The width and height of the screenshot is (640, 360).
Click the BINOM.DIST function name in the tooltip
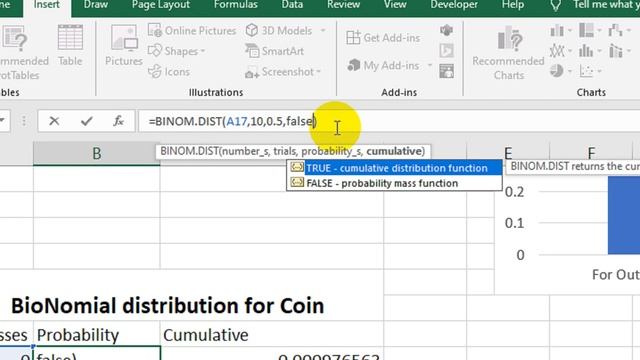(x=189, y=151)
